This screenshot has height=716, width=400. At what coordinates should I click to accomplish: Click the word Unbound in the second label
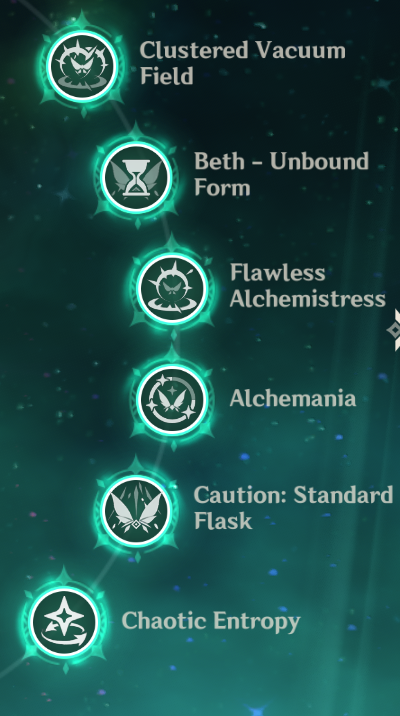(x=319, y=161)
